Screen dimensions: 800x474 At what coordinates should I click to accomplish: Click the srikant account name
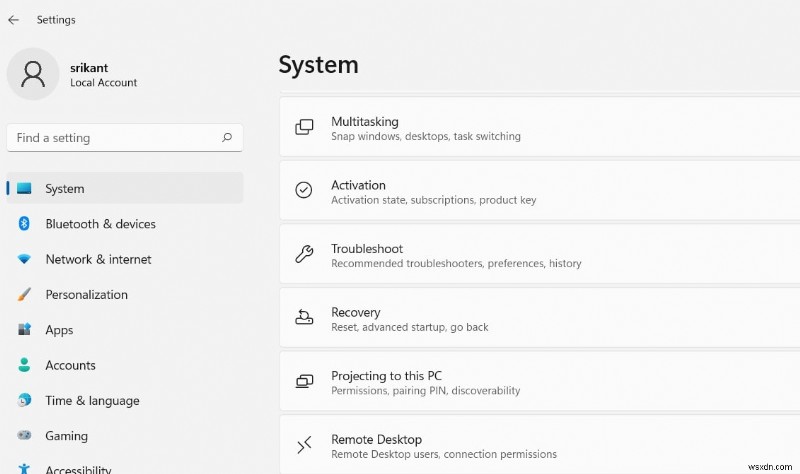click(x=89, y=68)
